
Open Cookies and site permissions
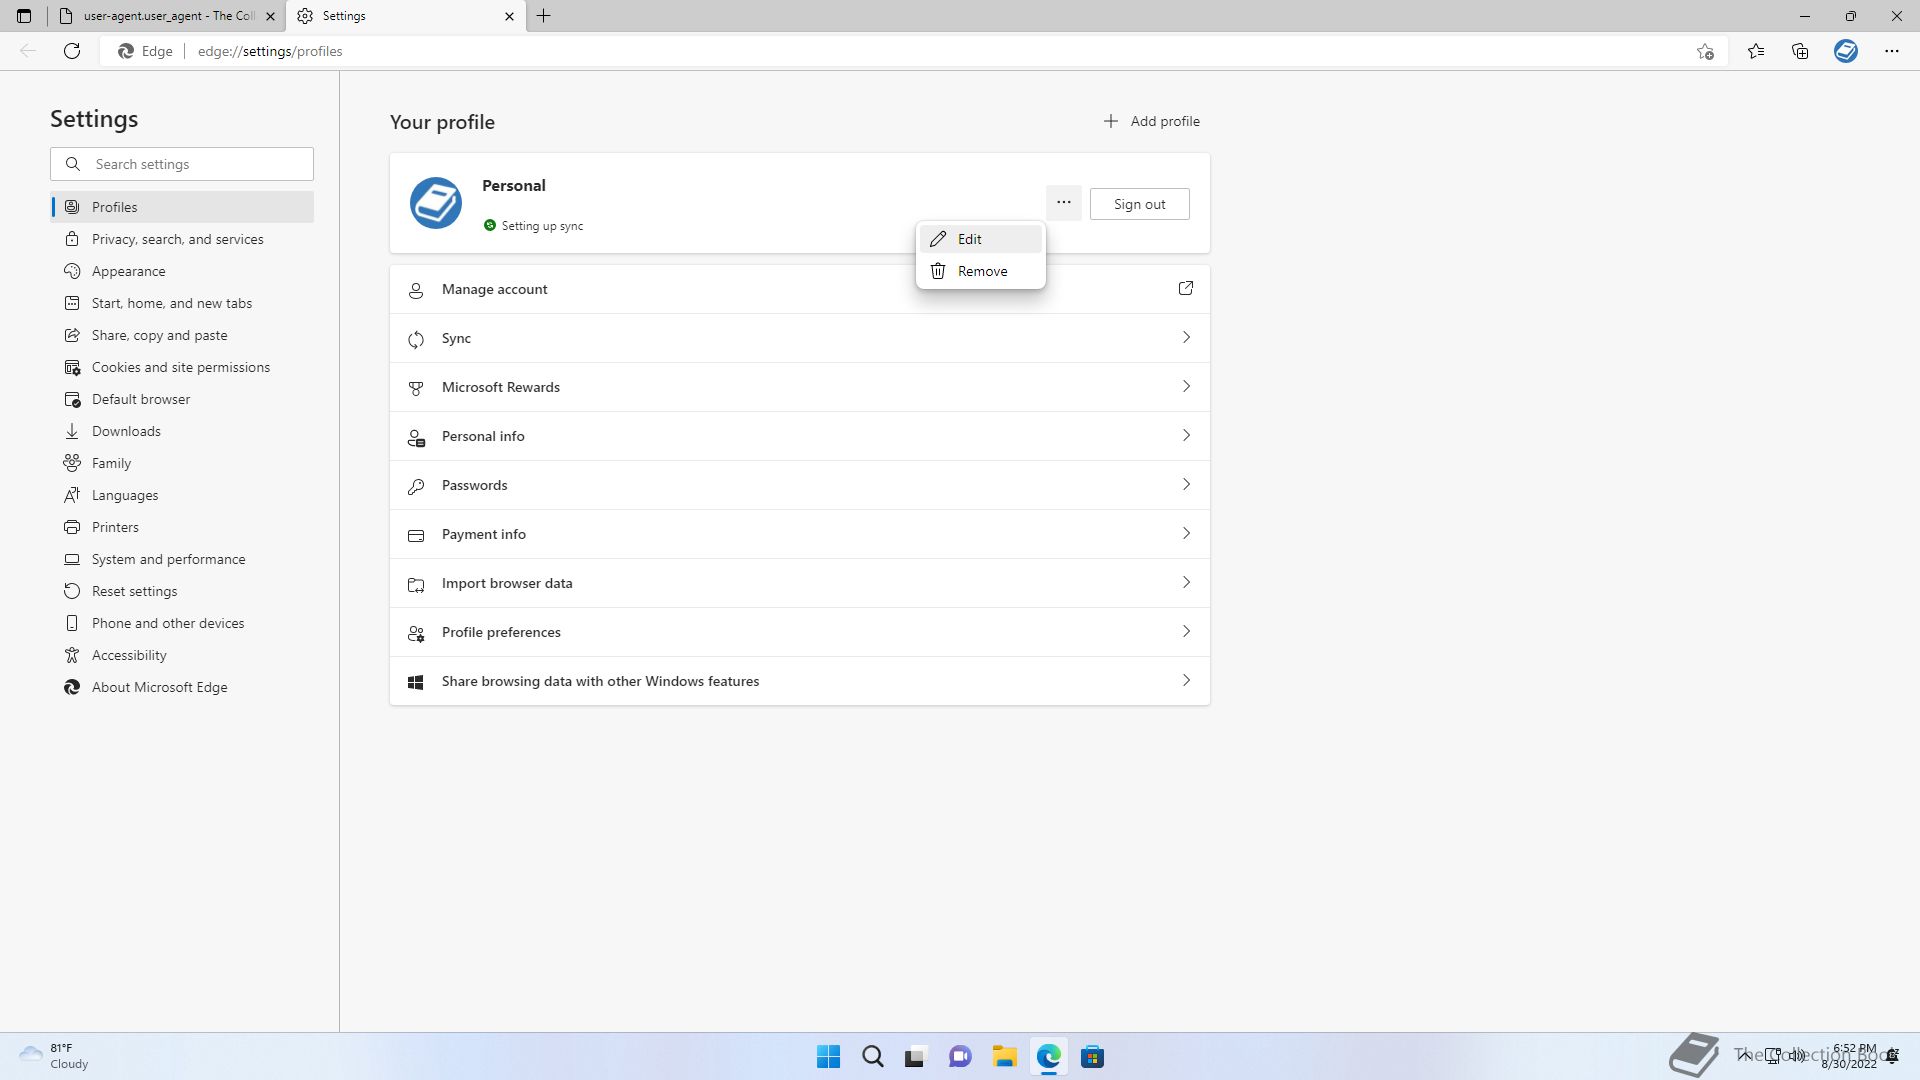[x=182, y=367]
